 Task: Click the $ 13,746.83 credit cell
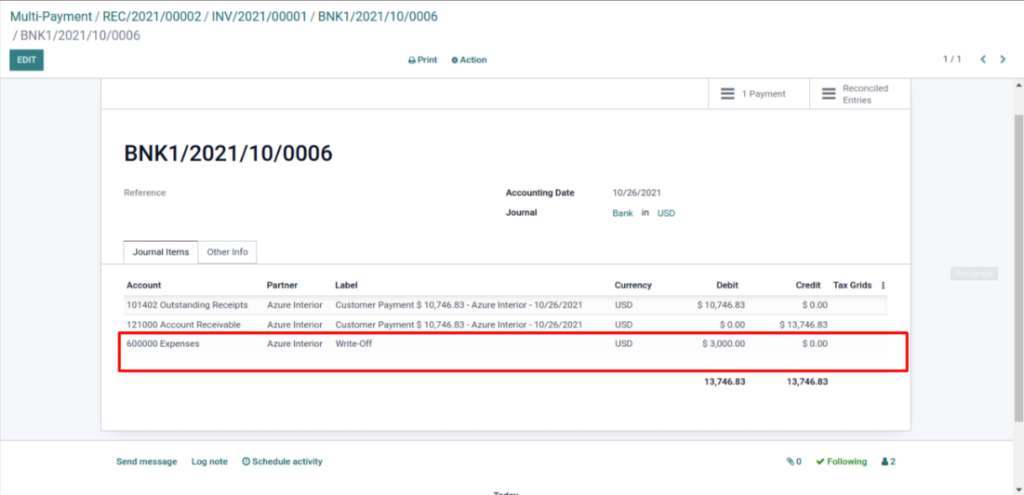(803, 325)
